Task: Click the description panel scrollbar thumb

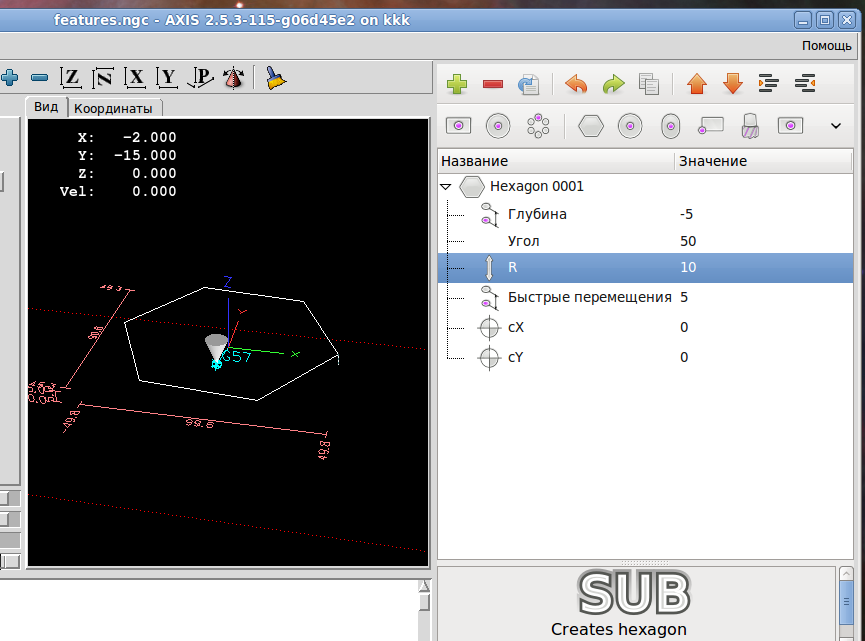Action: (x=846, y=601)
